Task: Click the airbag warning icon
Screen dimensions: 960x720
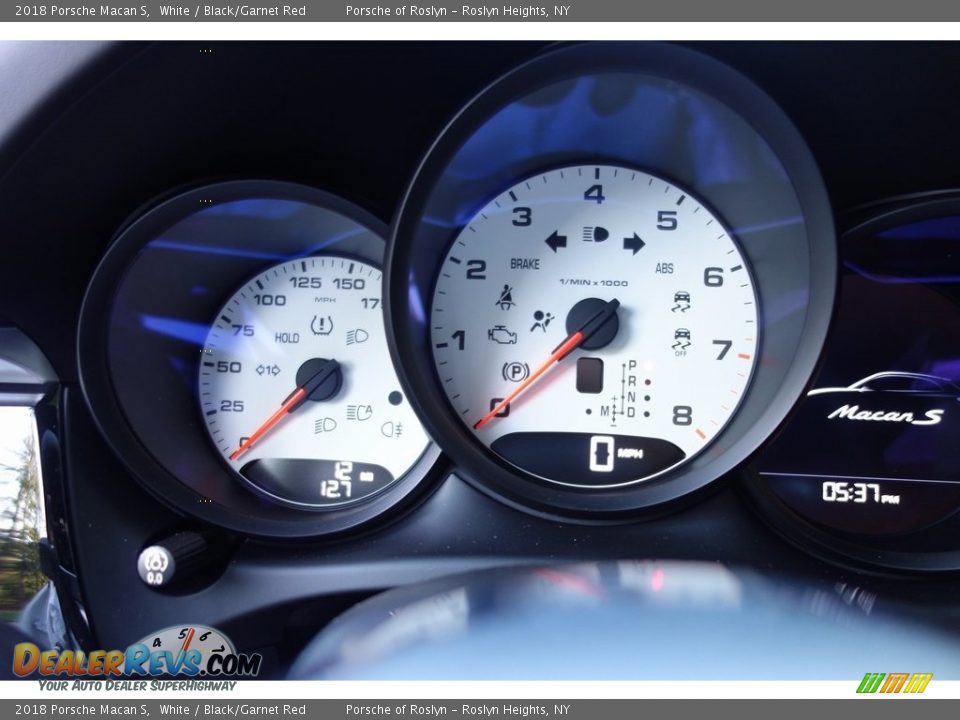Action: coord(541,321)
